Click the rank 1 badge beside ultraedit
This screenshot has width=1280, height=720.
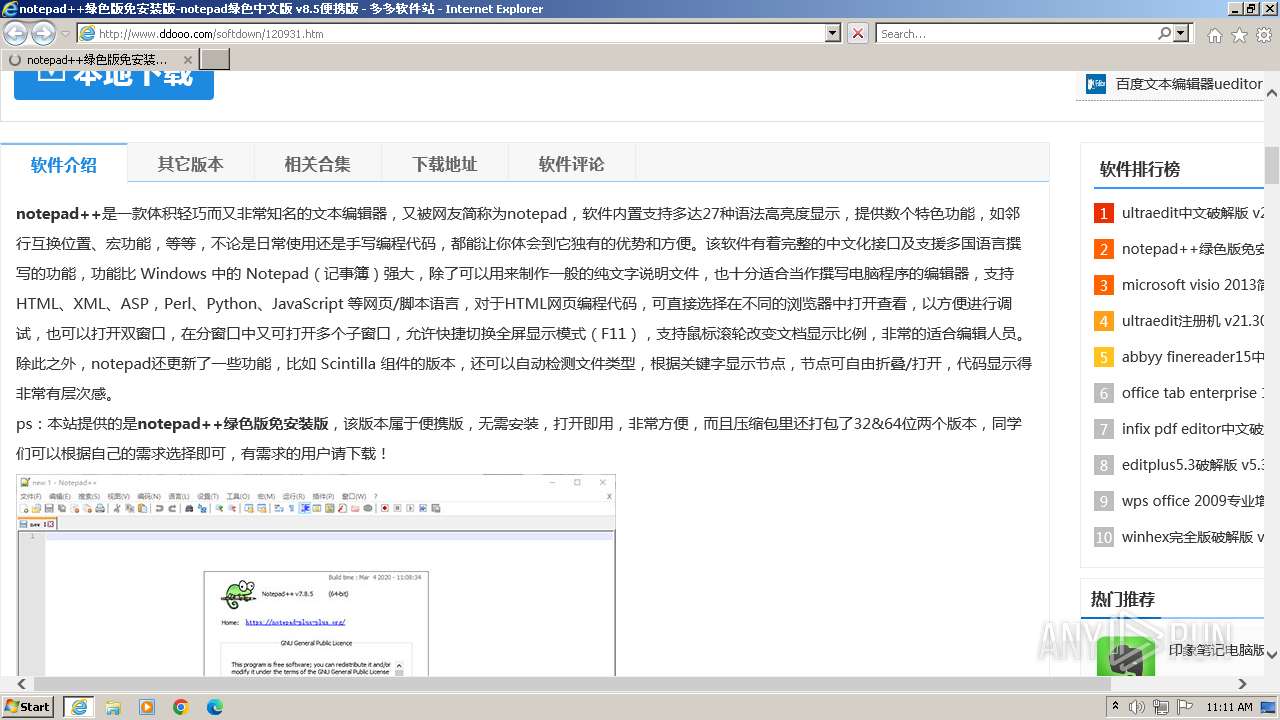point(1103,213)
